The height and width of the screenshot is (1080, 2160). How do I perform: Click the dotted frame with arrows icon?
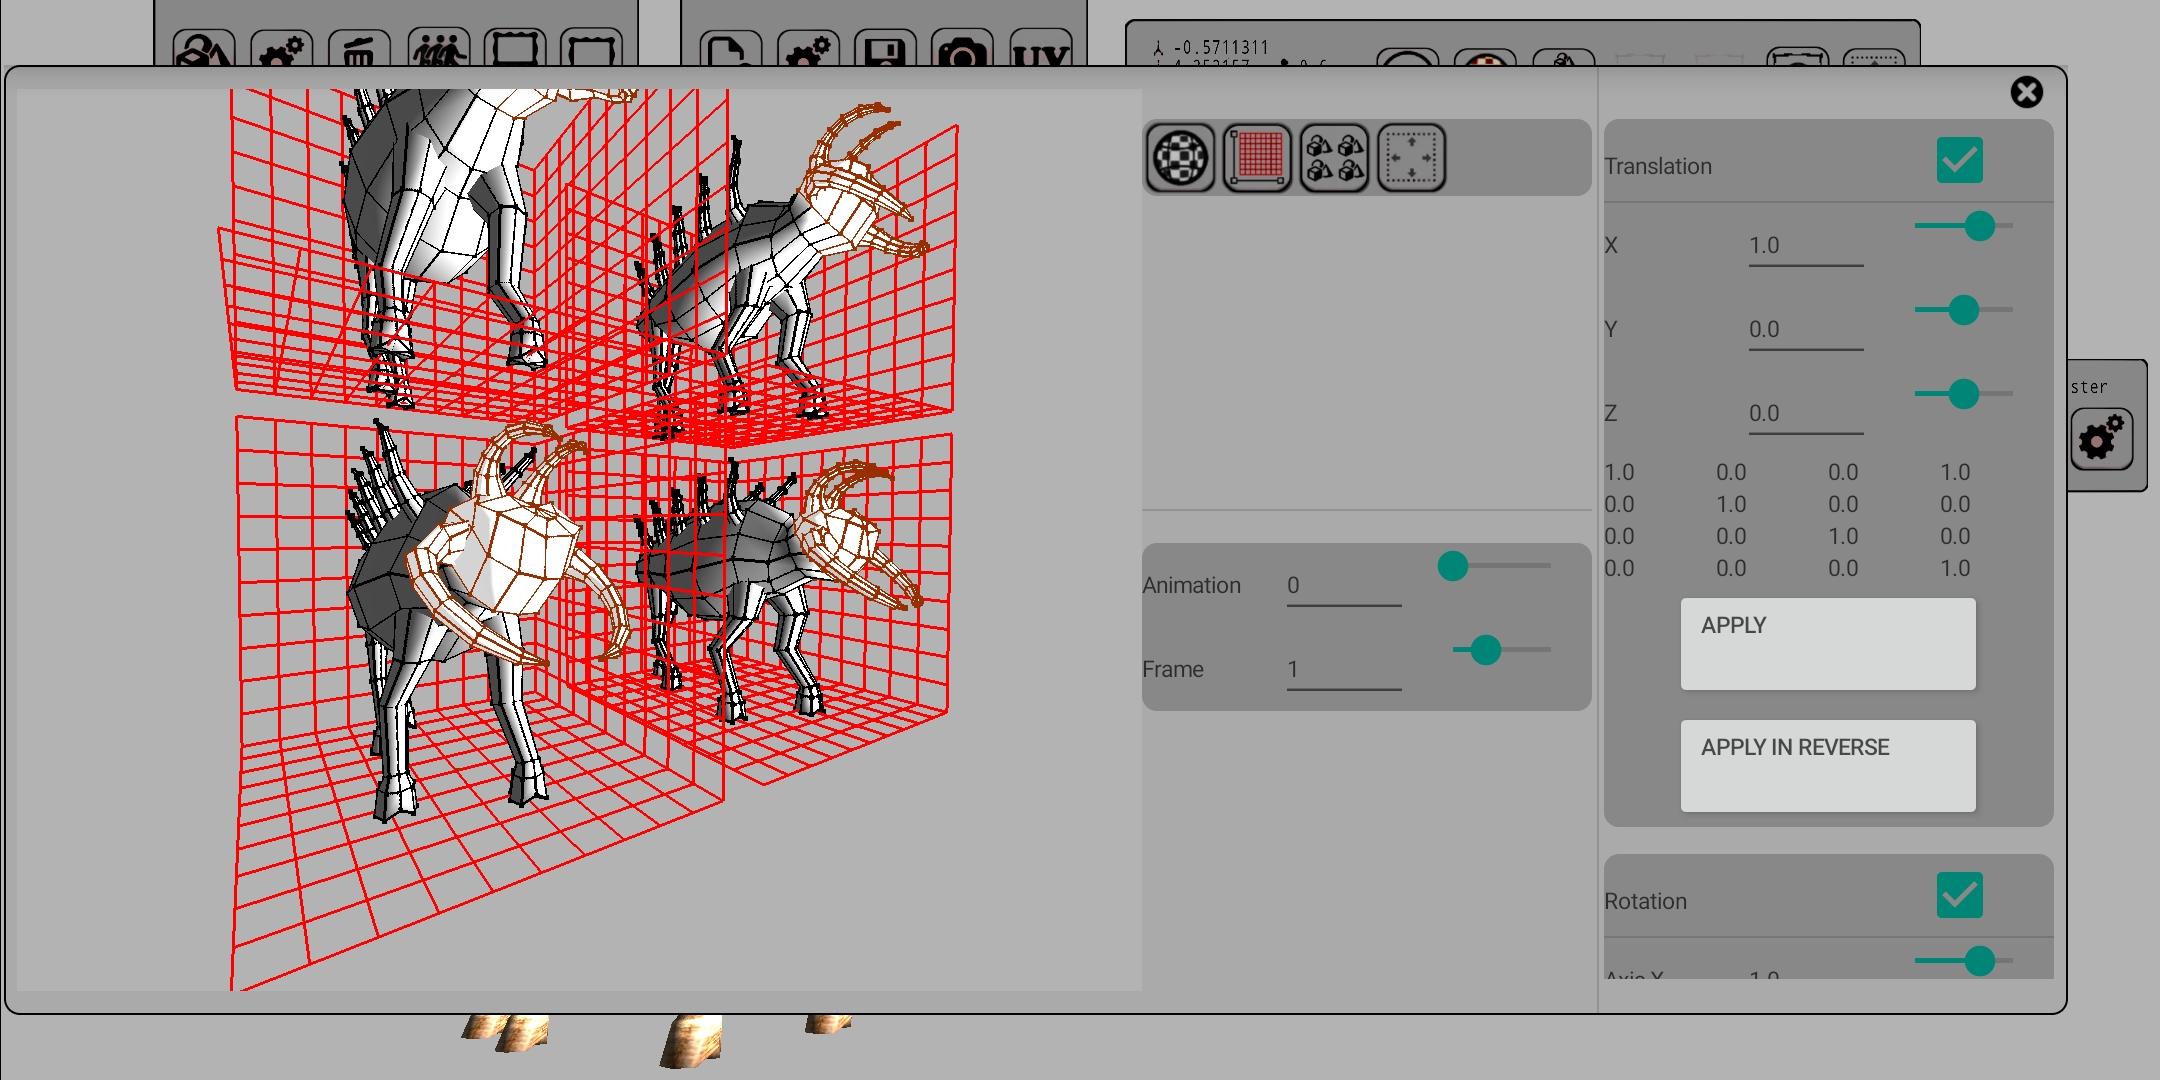pyautogui.click(x=1411, y=157)
